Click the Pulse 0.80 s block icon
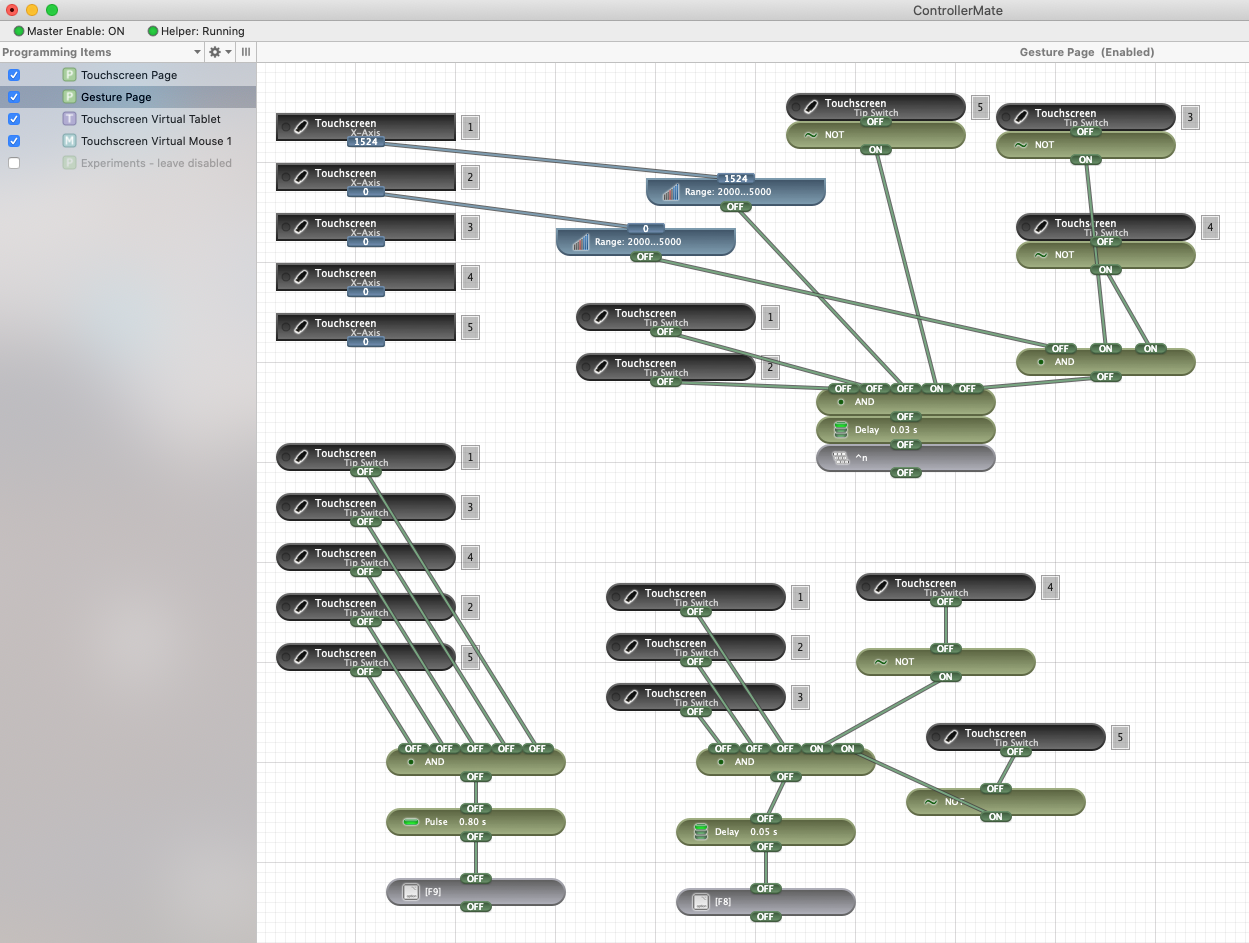The height and width of the screenshot is (943, 1249). pos(411,822)
